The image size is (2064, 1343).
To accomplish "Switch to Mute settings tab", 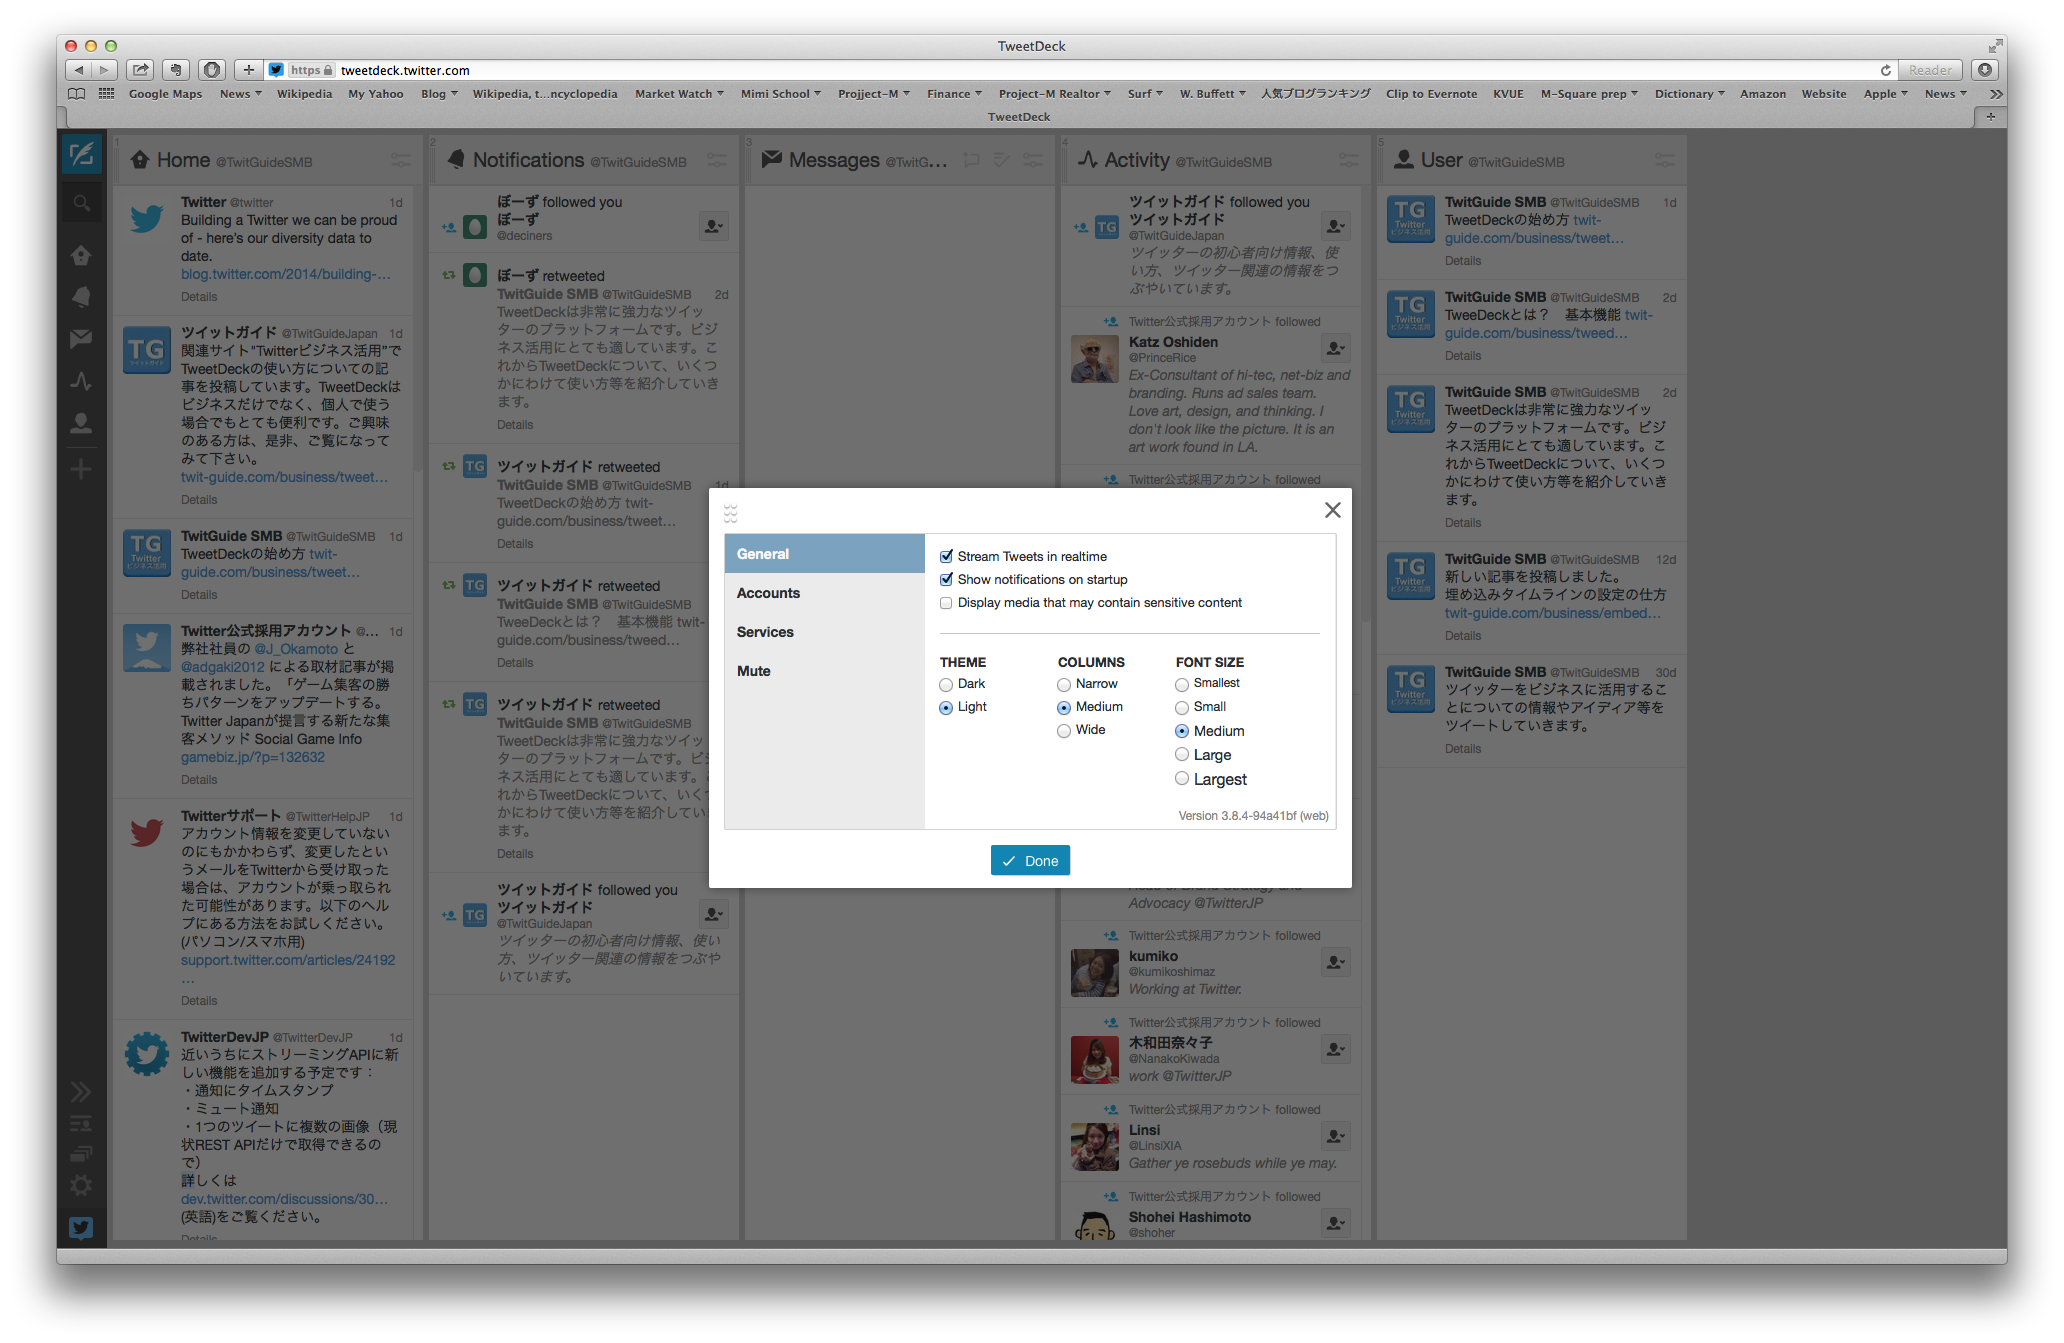I will pyautogui.click(x=824, y=671).
